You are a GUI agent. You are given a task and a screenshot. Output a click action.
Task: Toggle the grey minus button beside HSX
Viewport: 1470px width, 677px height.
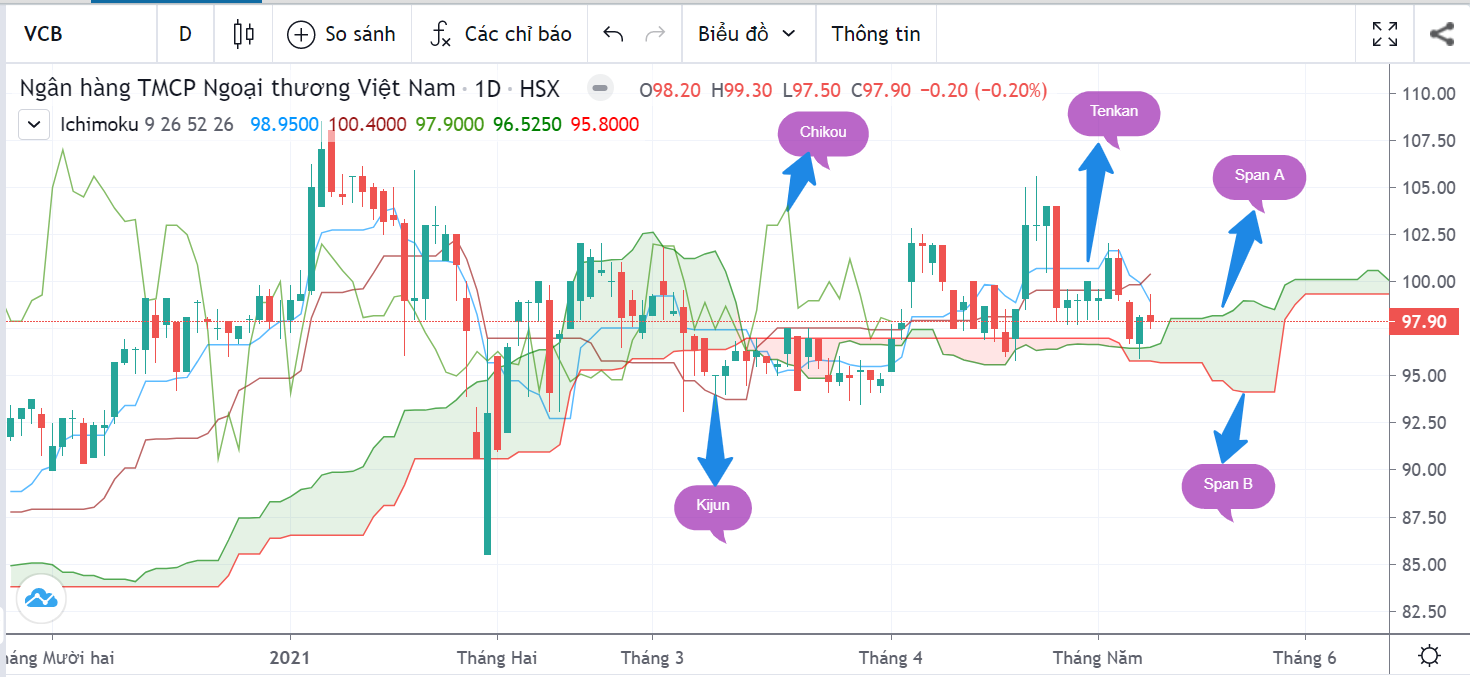click(600, 88)
